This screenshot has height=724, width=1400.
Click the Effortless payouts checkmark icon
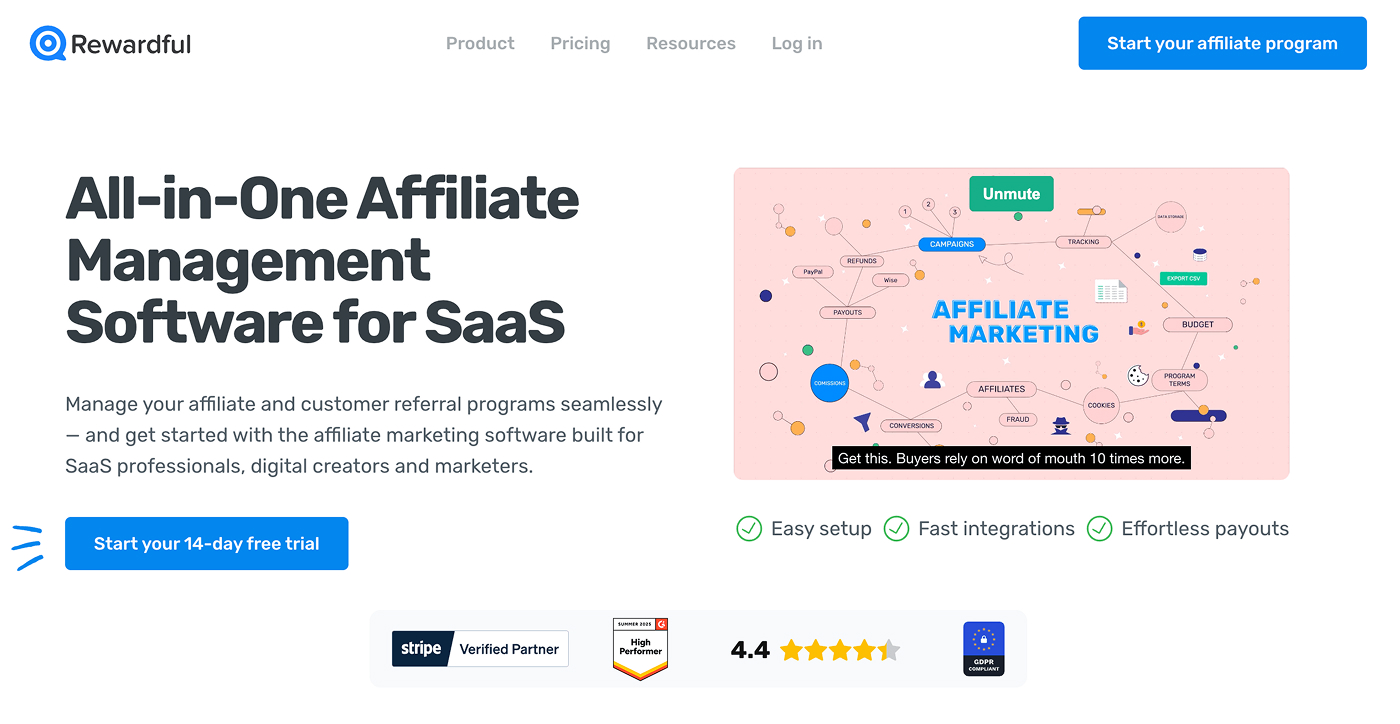(x=1099, y=528)
